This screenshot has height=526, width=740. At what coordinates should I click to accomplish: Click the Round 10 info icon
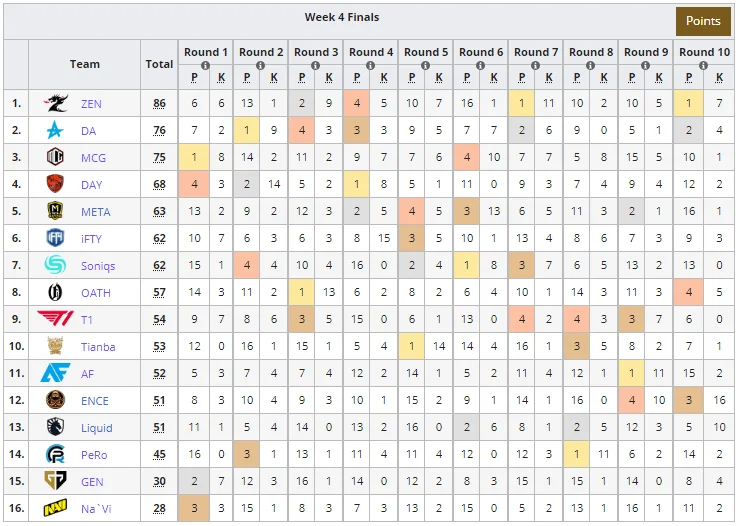[703, 66]
